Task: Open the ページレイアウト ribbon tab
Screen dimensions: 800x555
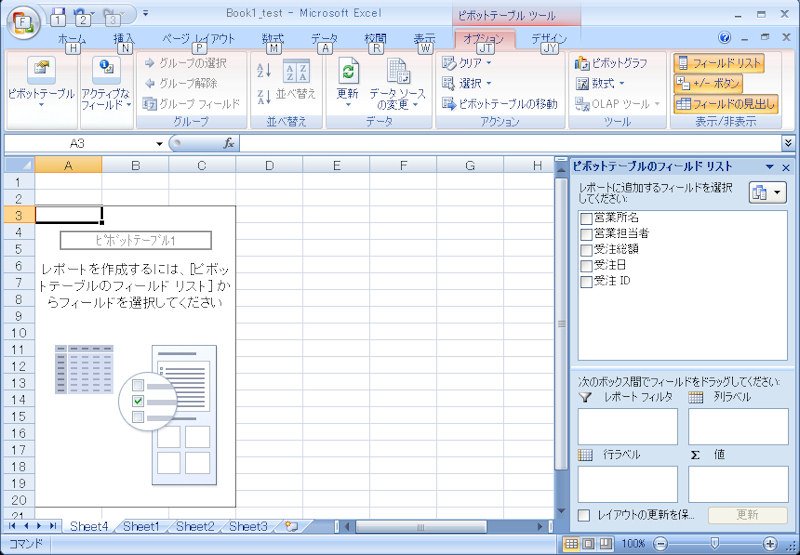Action: 199,39
